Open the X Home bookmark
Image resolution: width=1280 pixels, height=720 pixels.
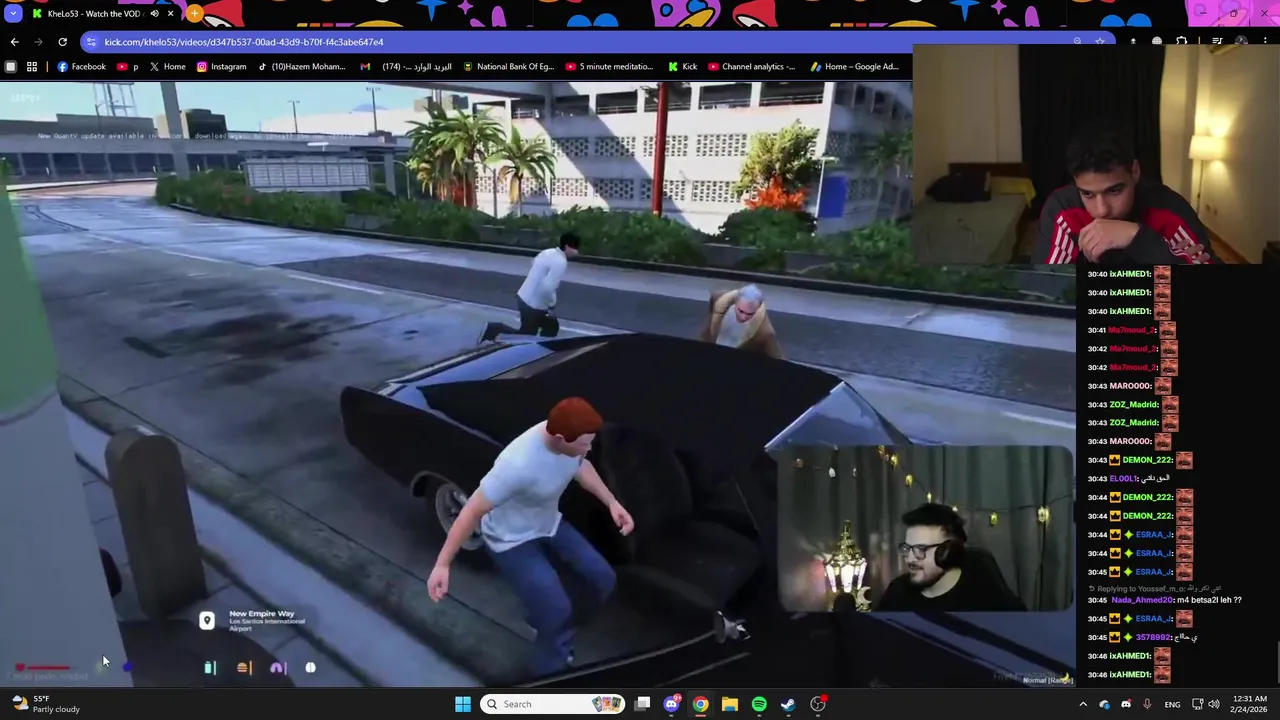click(x=167, y=67)
